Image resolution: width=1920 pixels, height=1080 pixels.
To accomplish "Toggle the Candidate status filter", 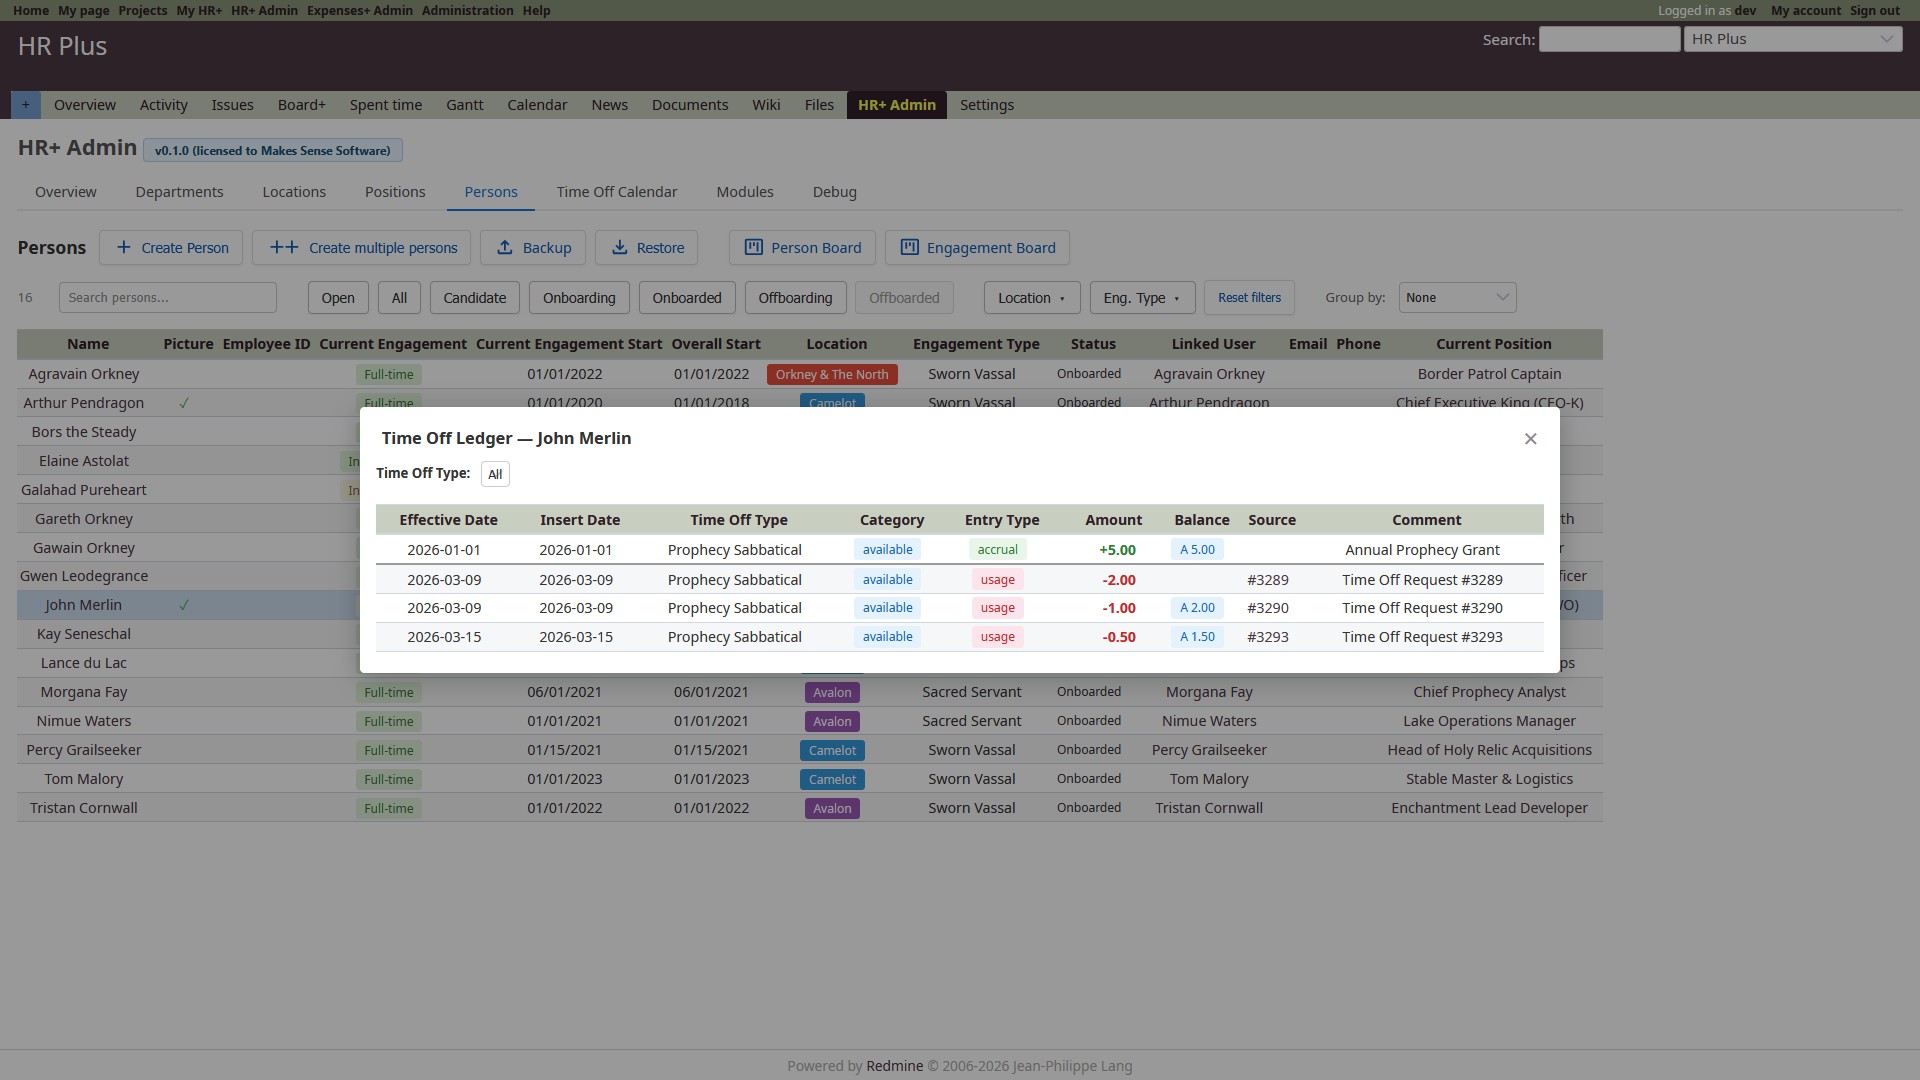I will [474, 298].
